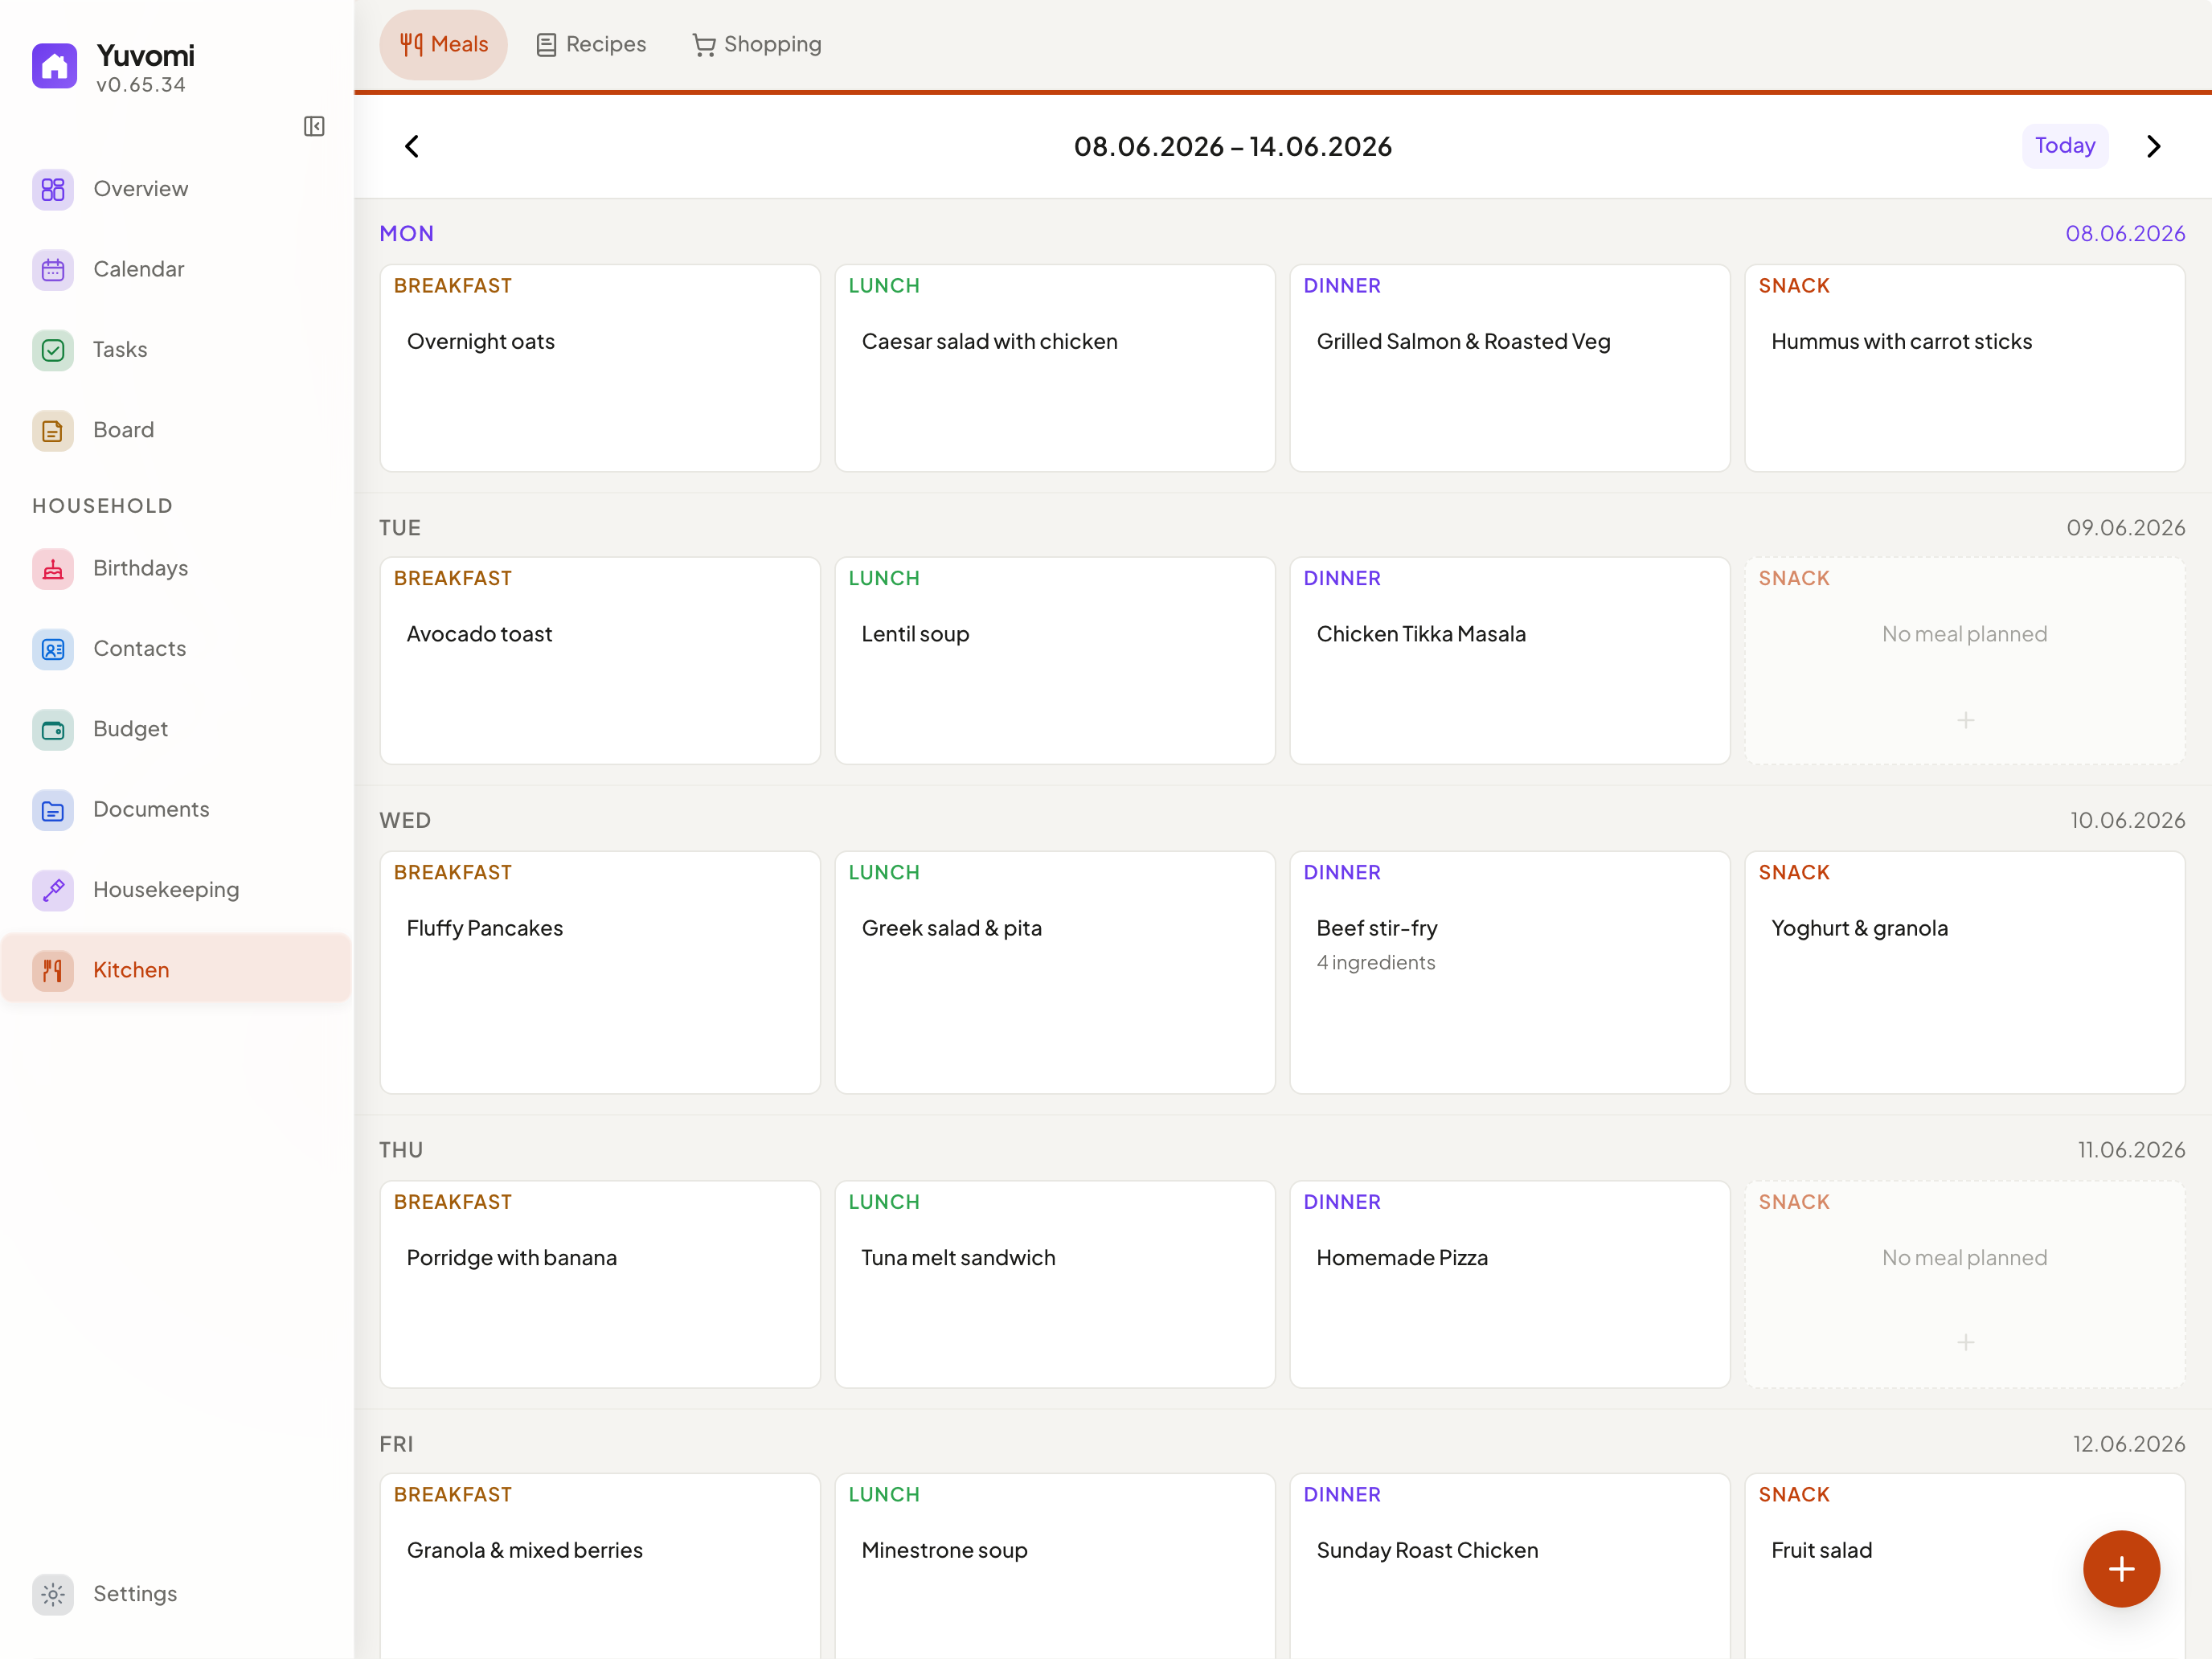The height and width of the screenshot is (1659, 2212).
Task: Open the Contacts card icon
Action: point(53,649)
